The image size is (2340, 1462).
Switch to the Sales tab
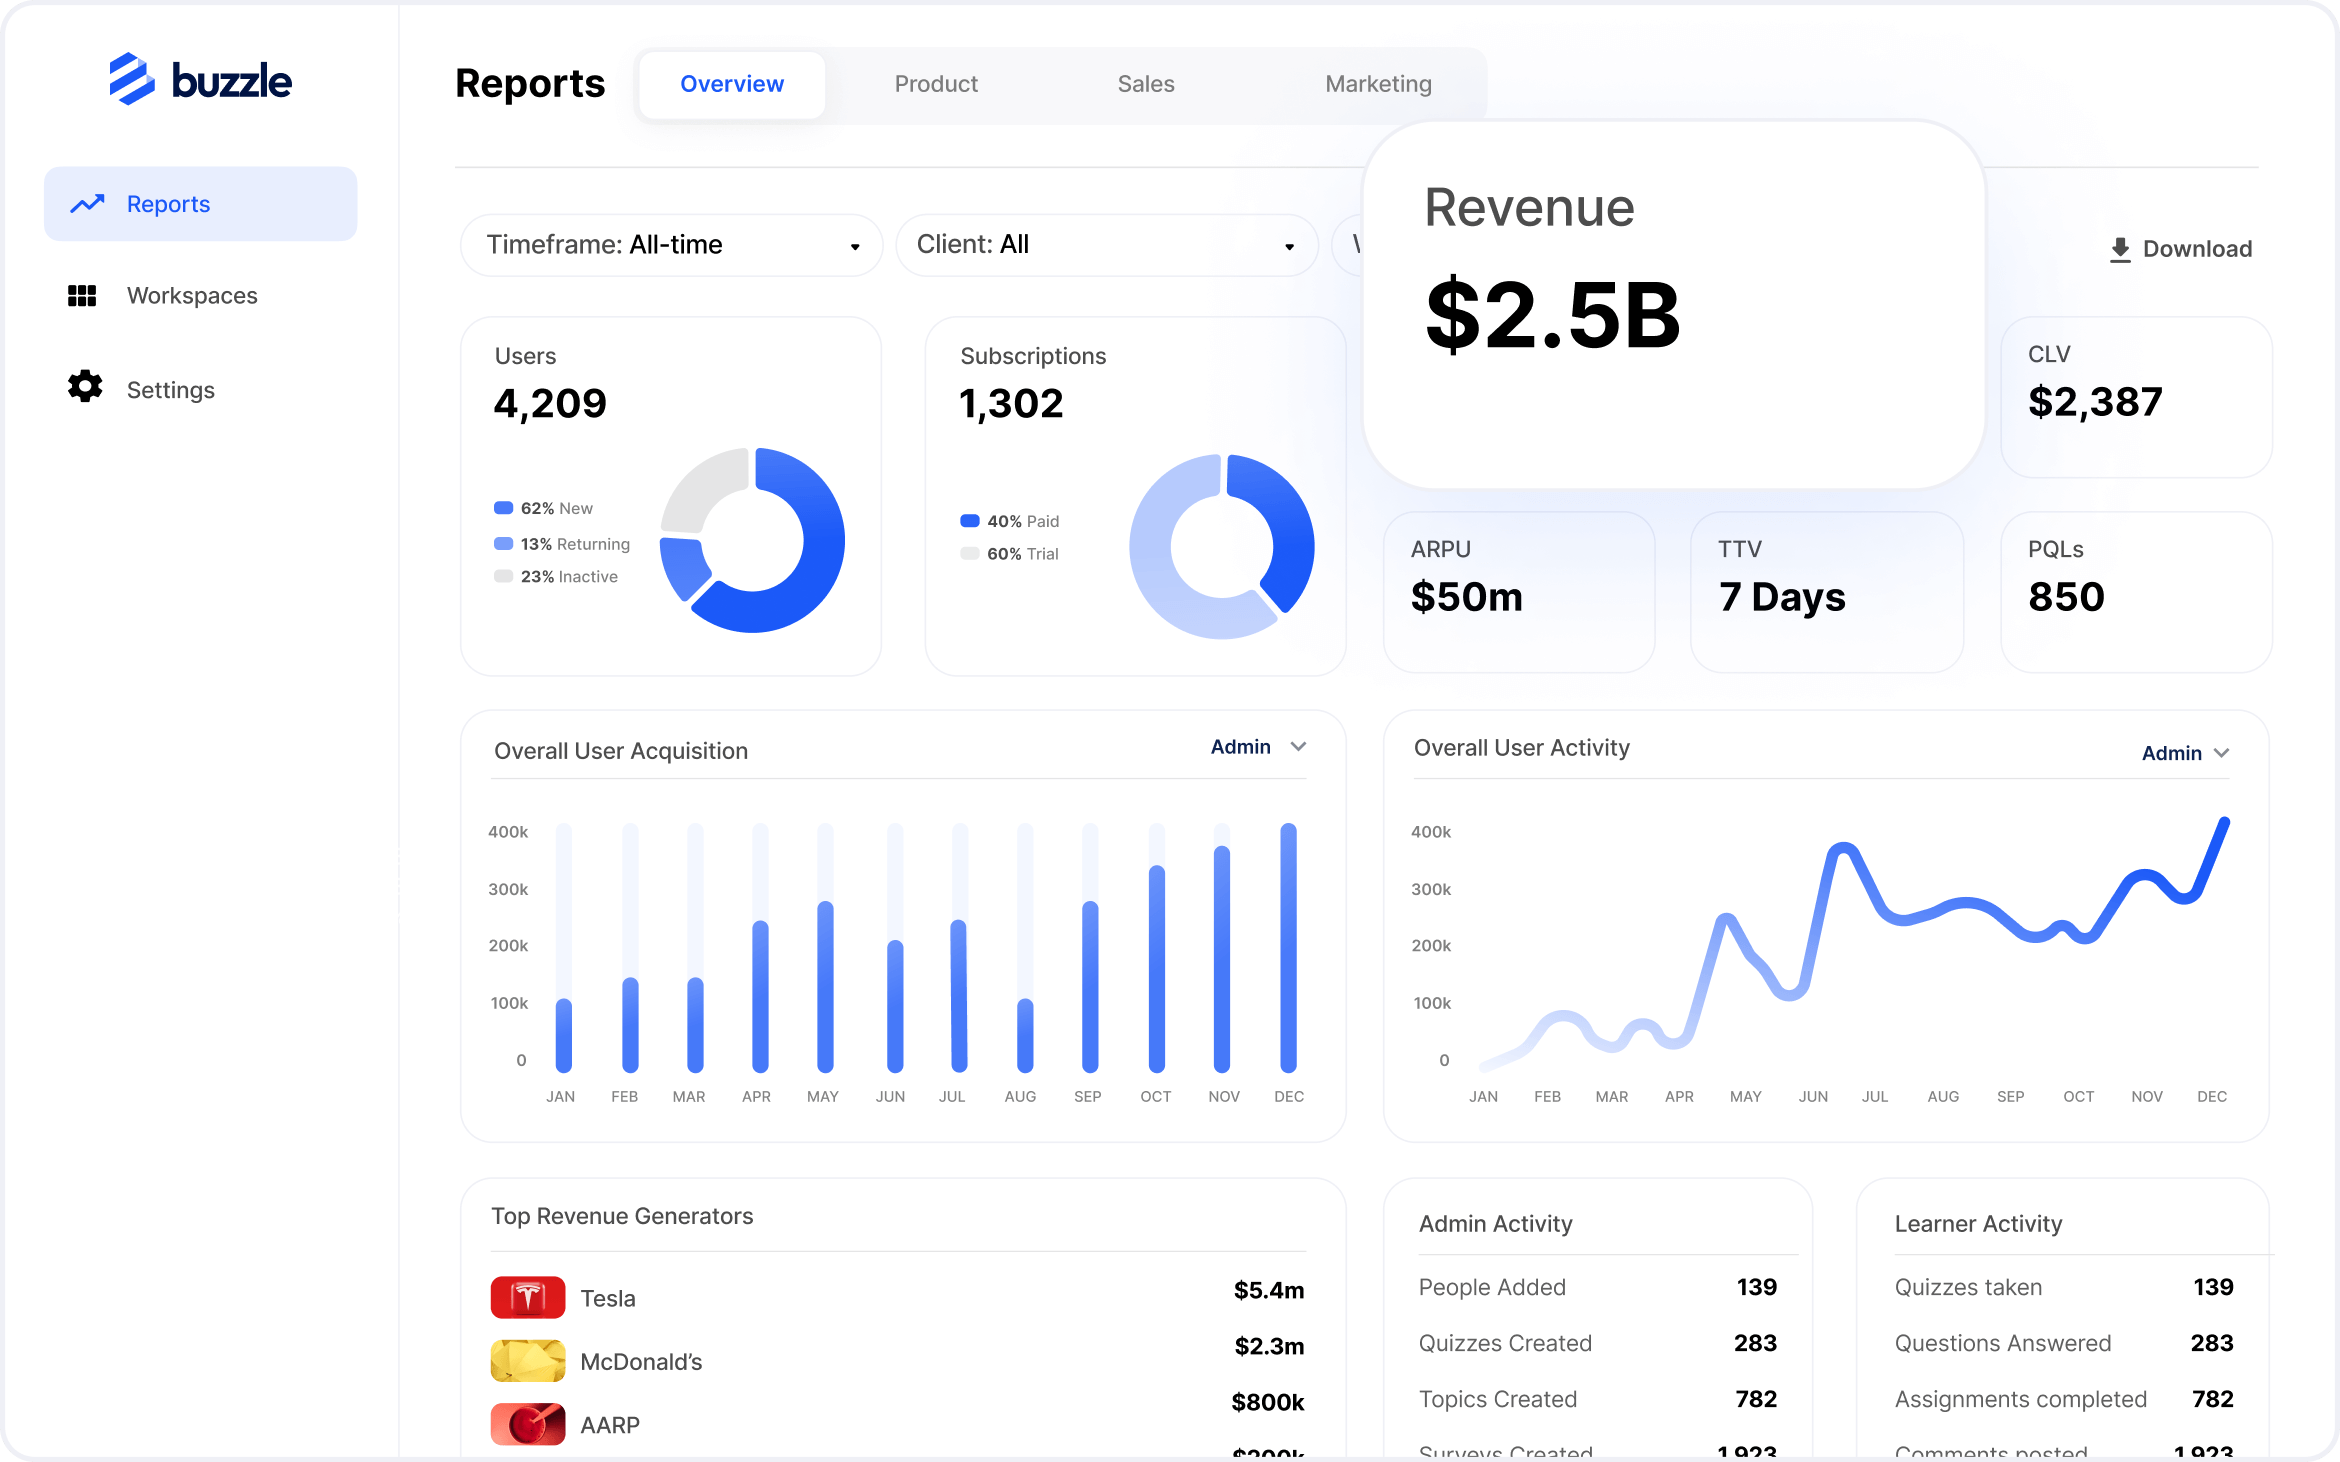point(1146,84)
